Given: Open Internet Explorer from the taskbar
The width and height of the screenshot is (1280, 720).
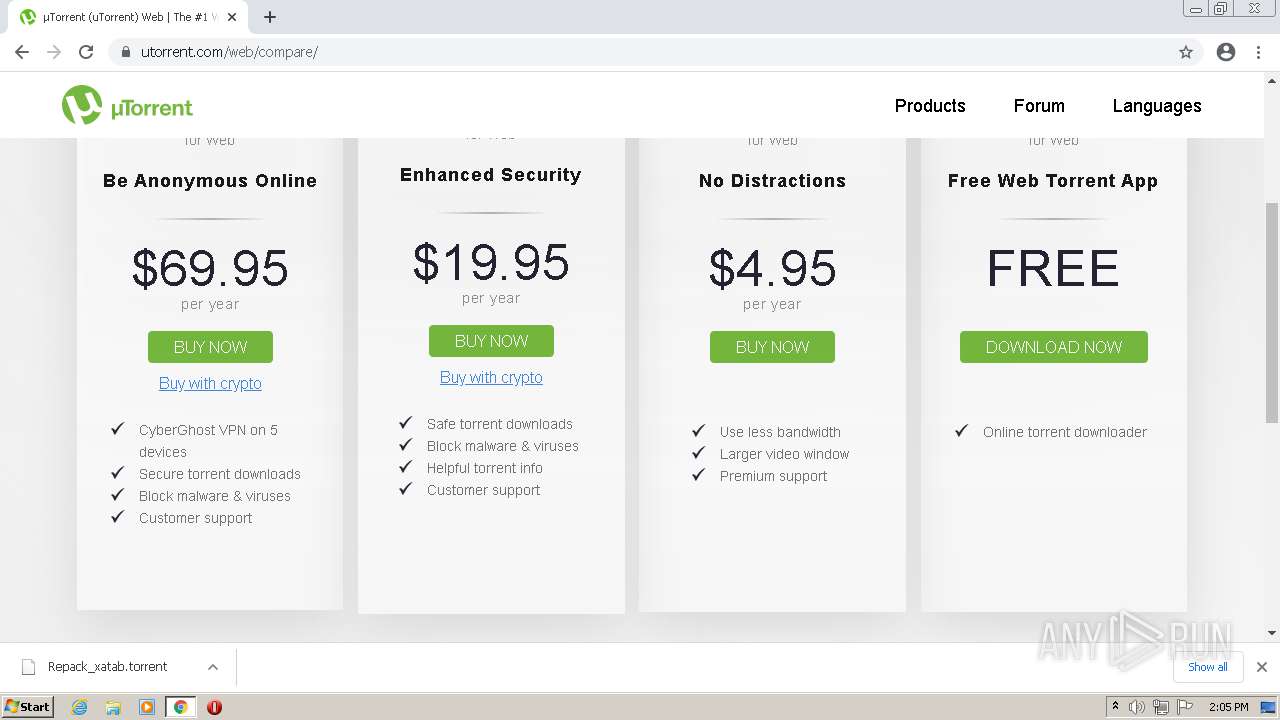Looking at the screenshot, I should coord(80,707).
